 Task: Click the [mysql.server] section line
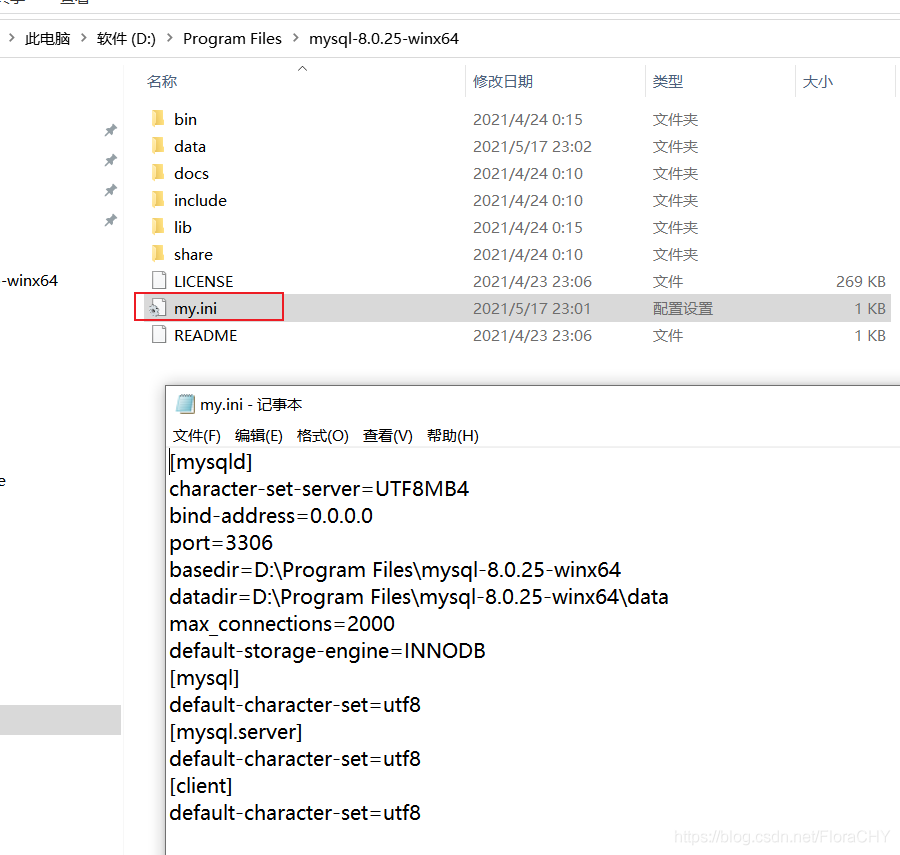click(x=236, y=731)
